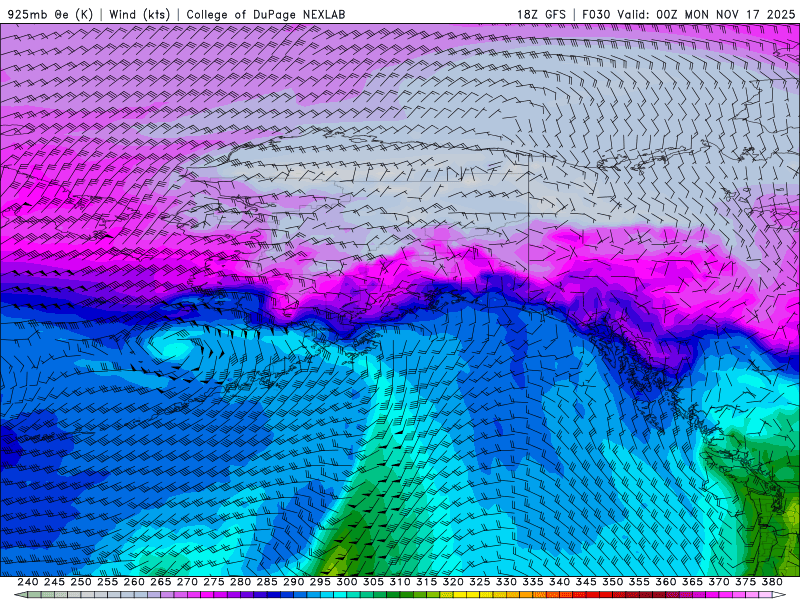Image resolution: width=800 pixels, height=600 pixels.
Task: Click the 345 value on color scale
Action: [x=585, y=582]
